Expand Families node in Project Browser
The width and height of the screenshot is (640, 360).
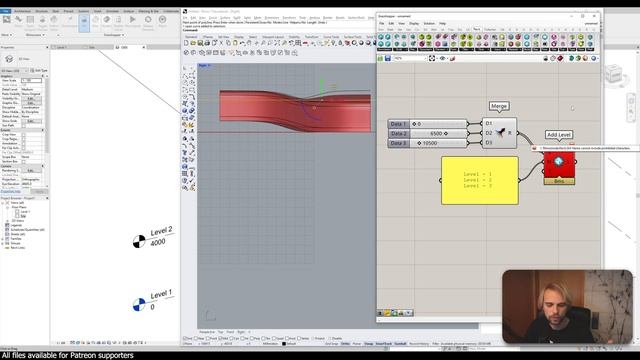click(x=3, y=238)
